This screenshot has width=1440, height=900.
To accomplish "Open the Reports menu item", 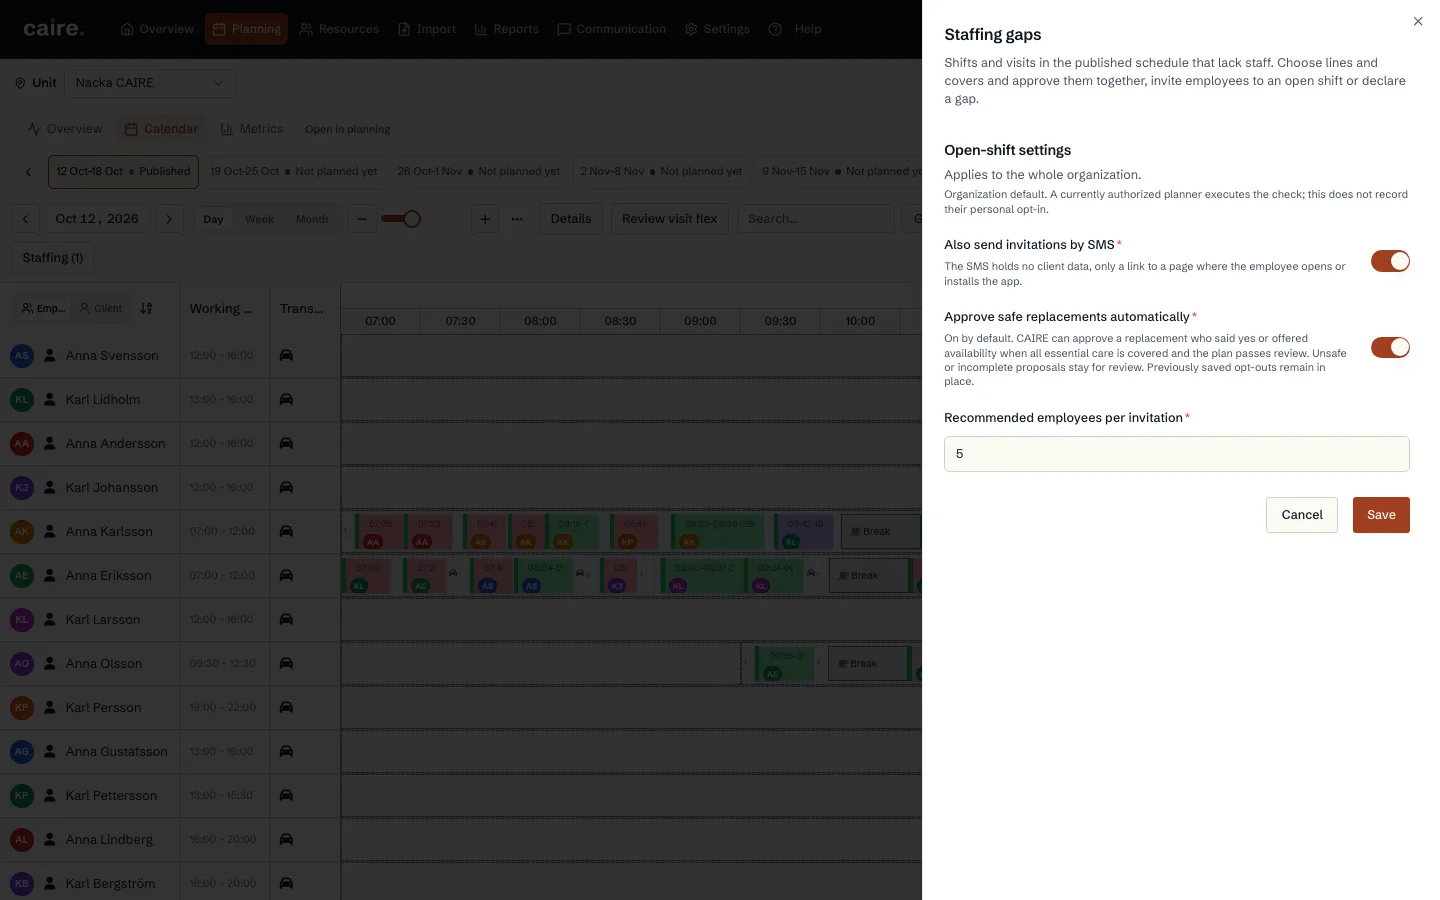I will coord(506,29).
